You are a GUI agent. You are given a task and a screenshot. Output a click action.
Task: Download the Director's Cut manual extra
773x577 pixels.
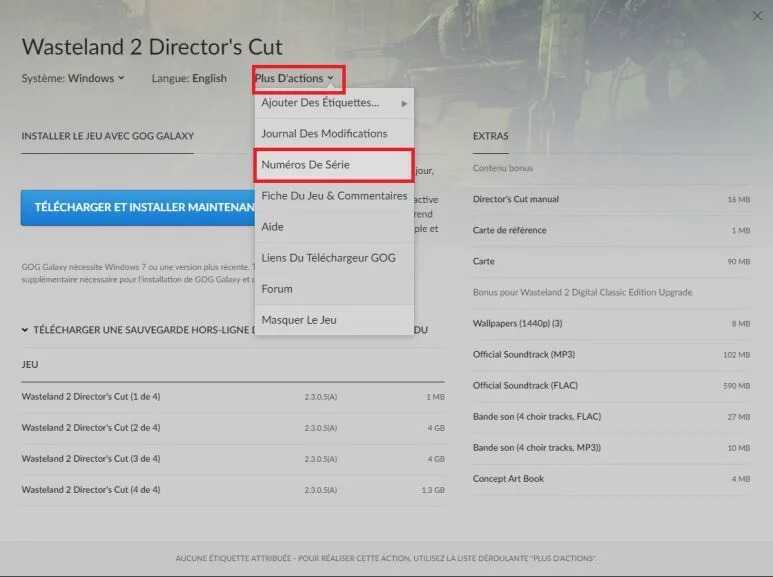coord(516,199)
